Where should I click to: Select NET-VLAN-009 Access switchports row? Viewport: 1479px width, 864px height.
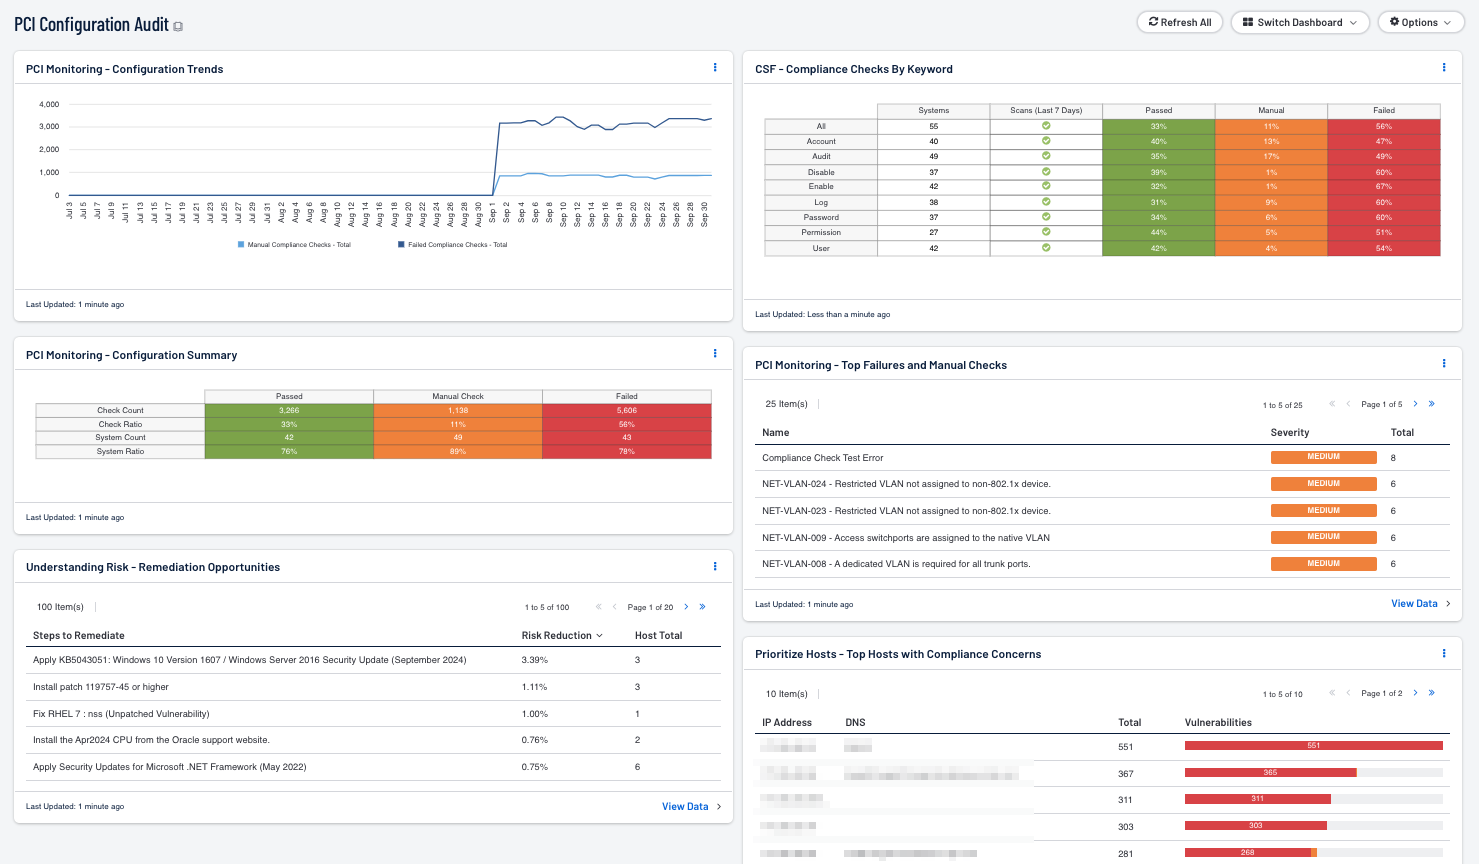pyautogui.click(x=1102, y=538)
